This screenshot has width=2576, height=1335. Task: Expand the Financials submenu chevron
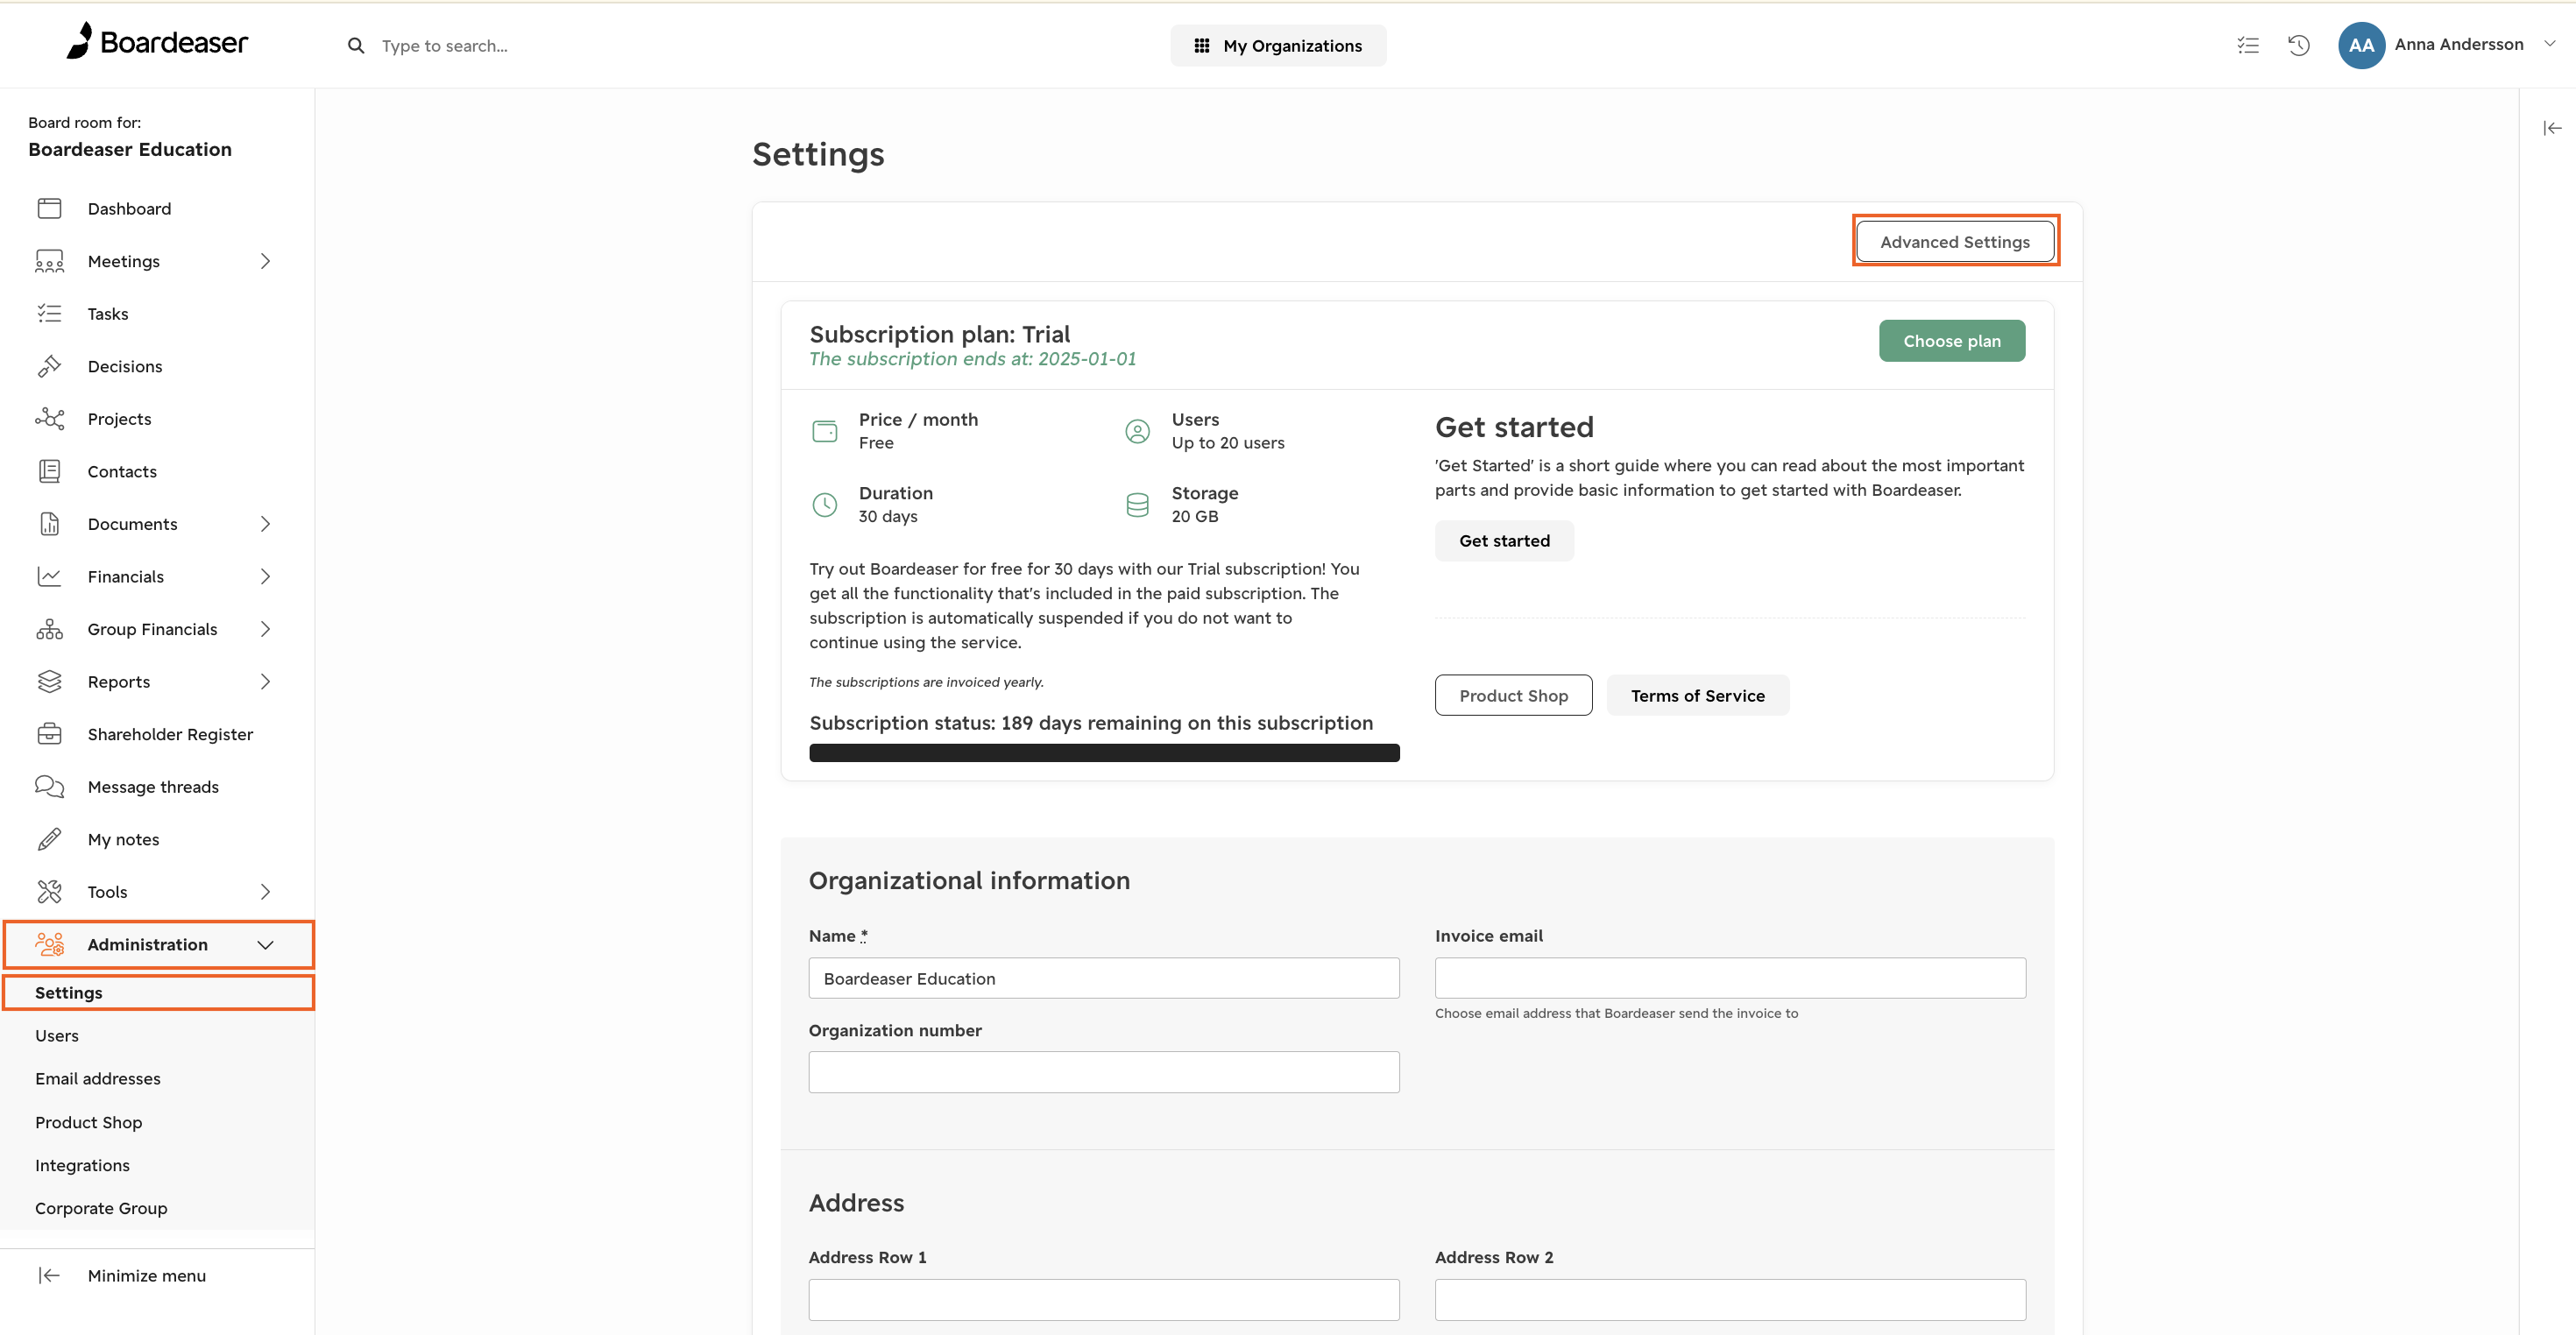[x=265, y=576]
